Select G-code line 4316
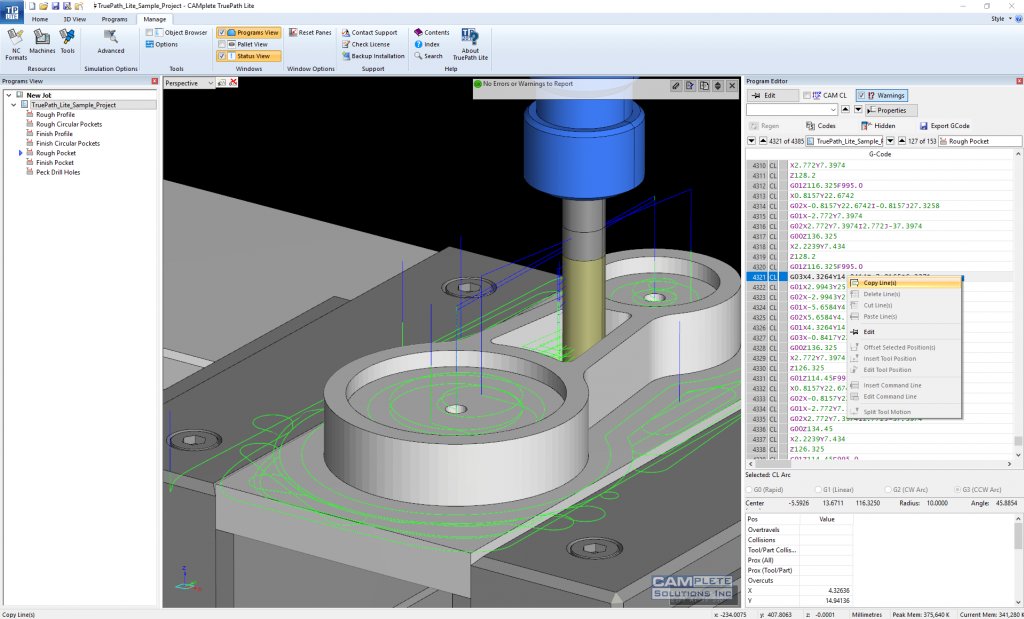 click(881, 226)
